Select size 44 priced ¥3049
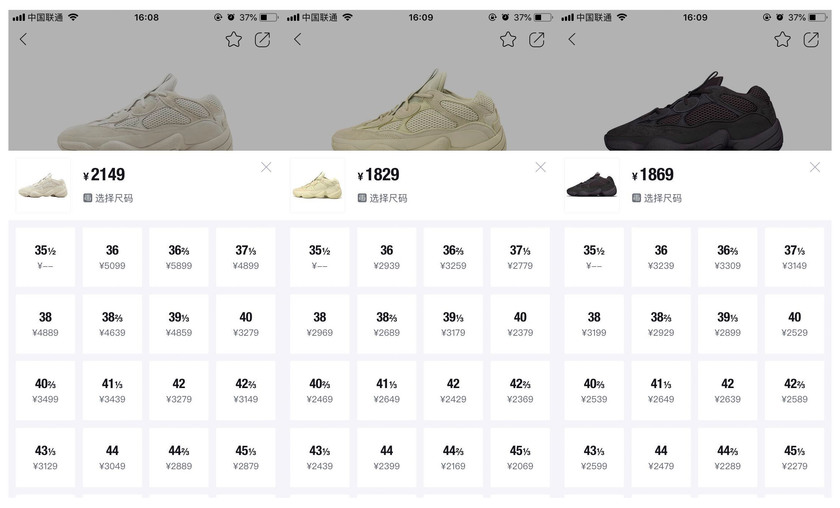Viewport: 840px width, 508px height. pyautogui.click(x=112, y=457)
